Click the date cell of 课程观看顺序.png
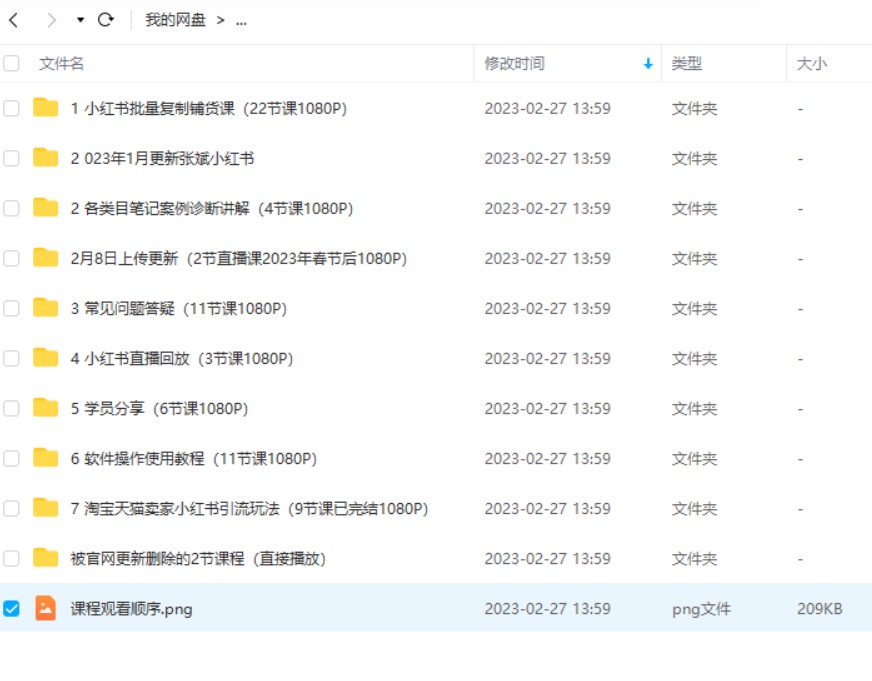This screenshot has height=681, width=872. click(x=548, y=609)
